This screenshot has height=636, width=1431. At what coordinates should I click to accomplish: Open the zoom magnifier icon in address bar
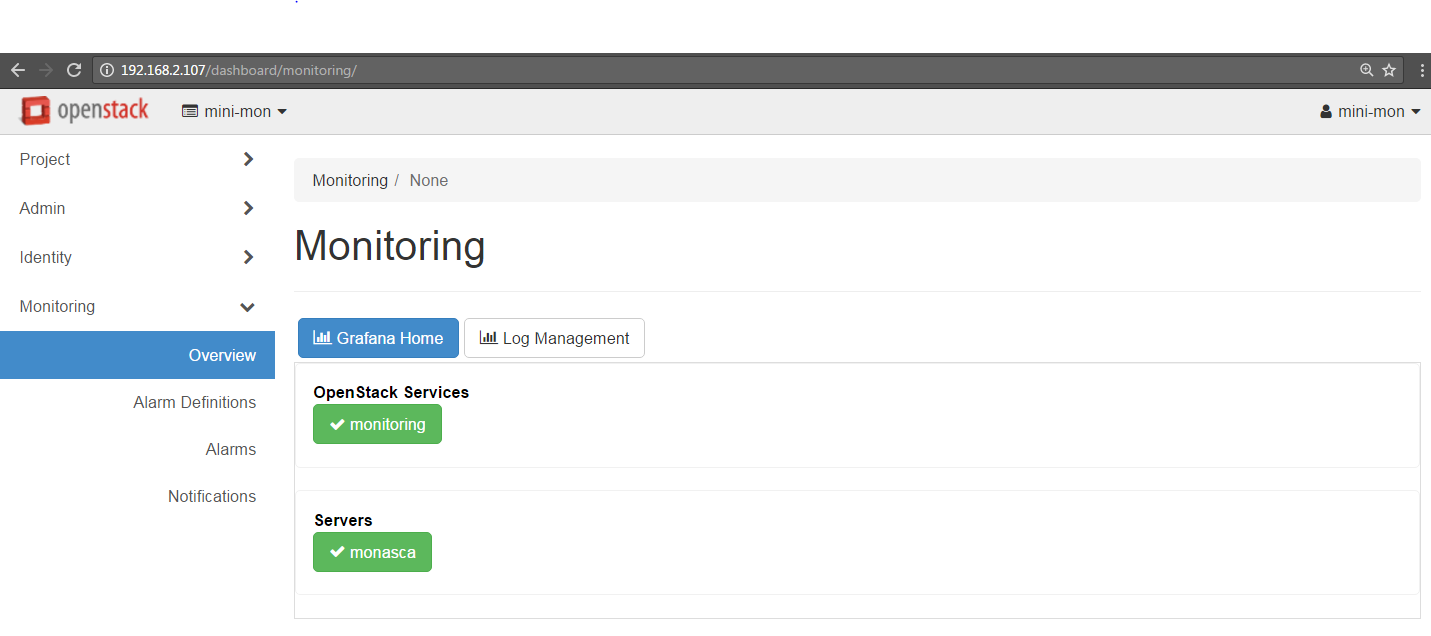point(1367,70)
